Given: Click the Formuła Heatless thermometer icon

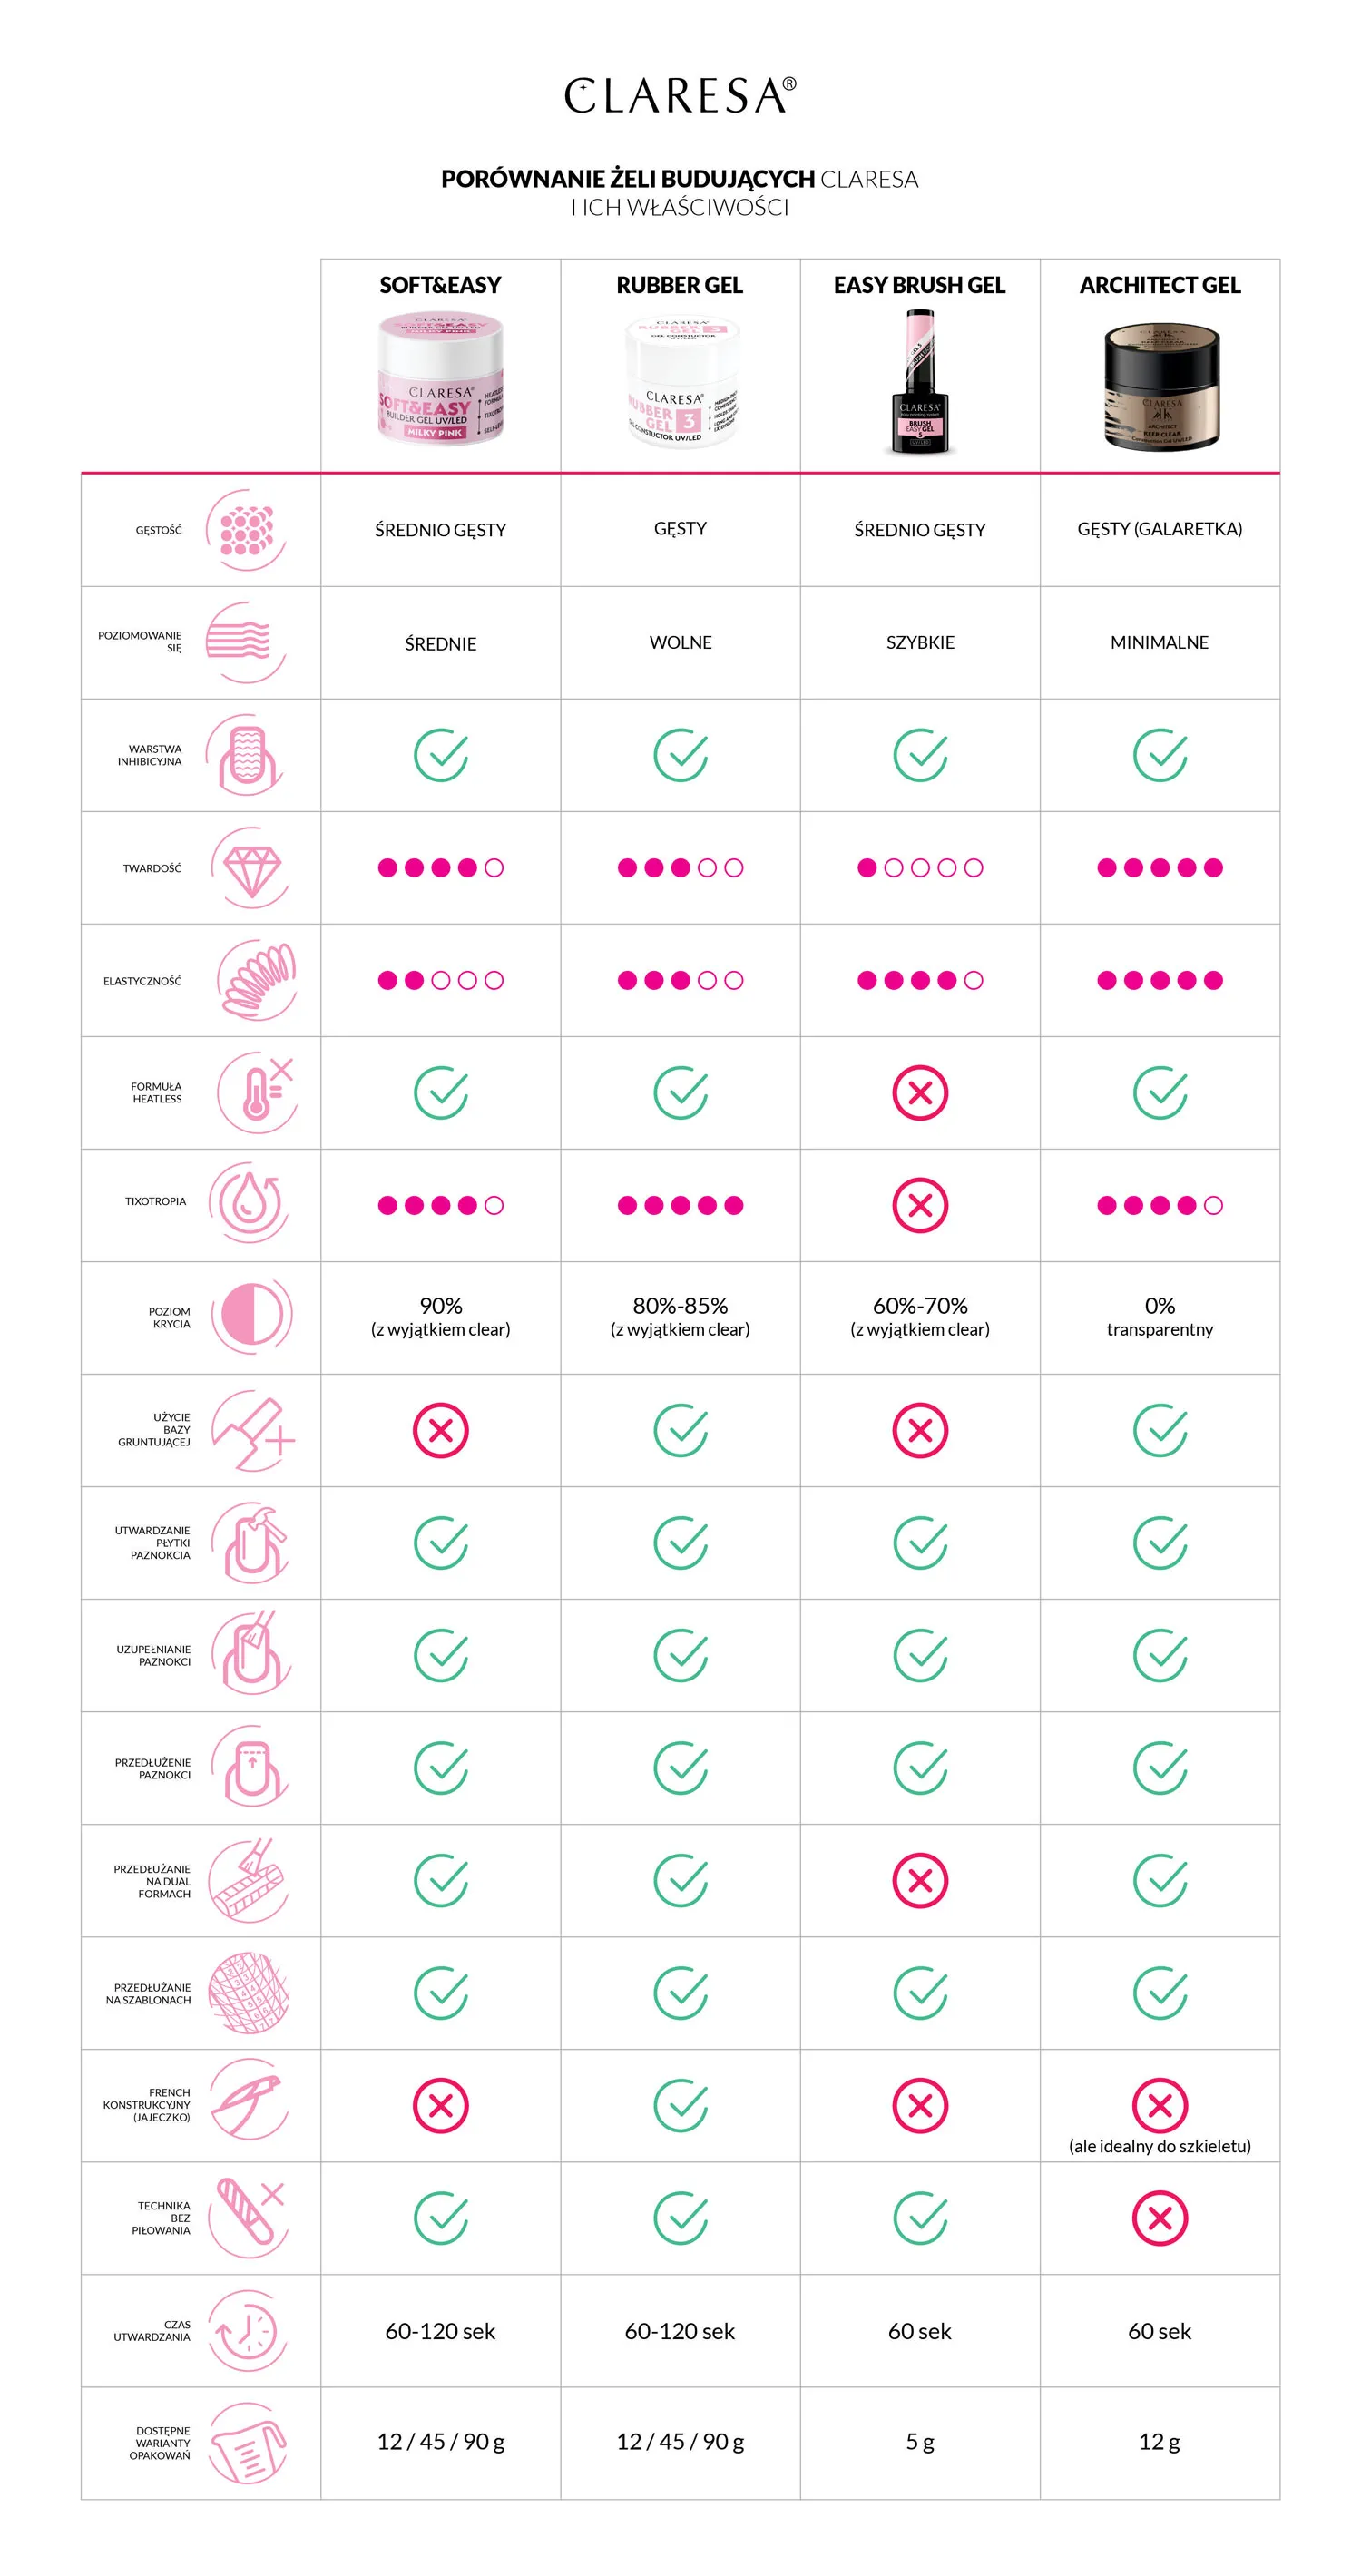Looking at the screenshot, I should 257,1093.
